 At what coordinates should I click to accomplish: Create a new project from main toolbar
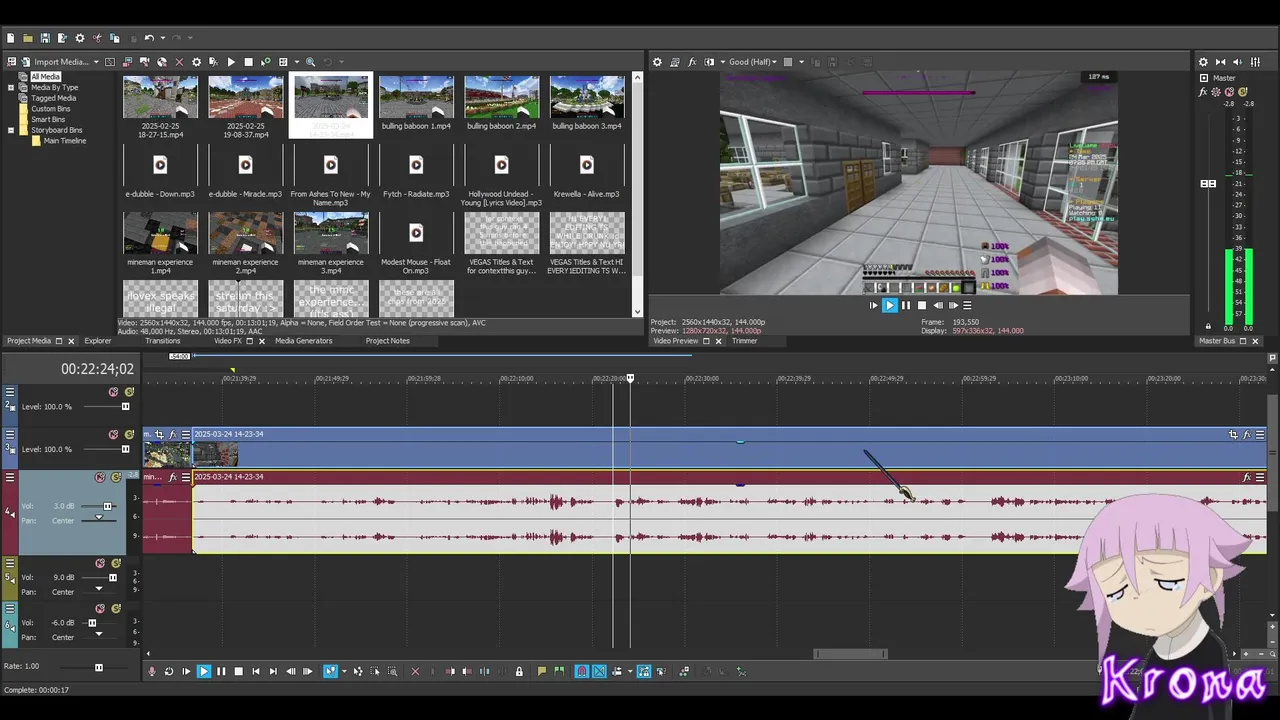point(11,38)
